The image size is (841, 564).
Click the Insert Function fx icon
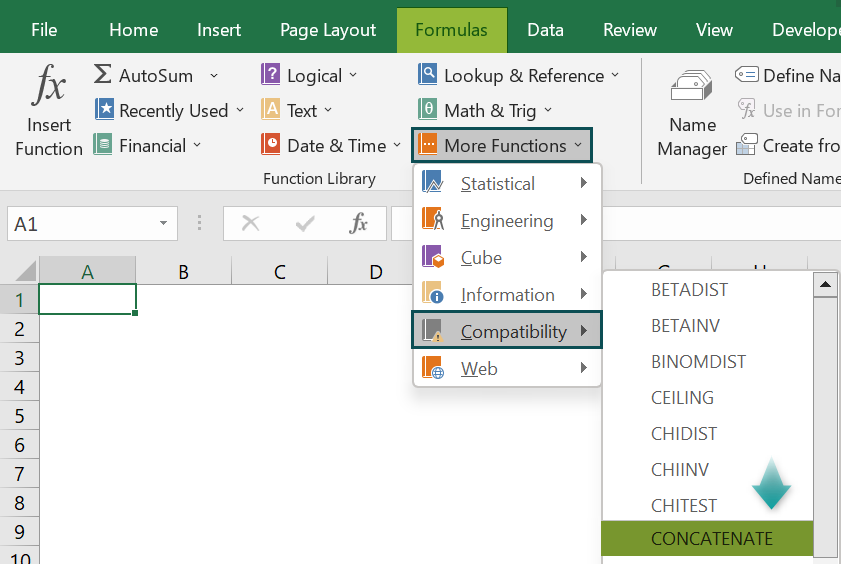[49, 84]
